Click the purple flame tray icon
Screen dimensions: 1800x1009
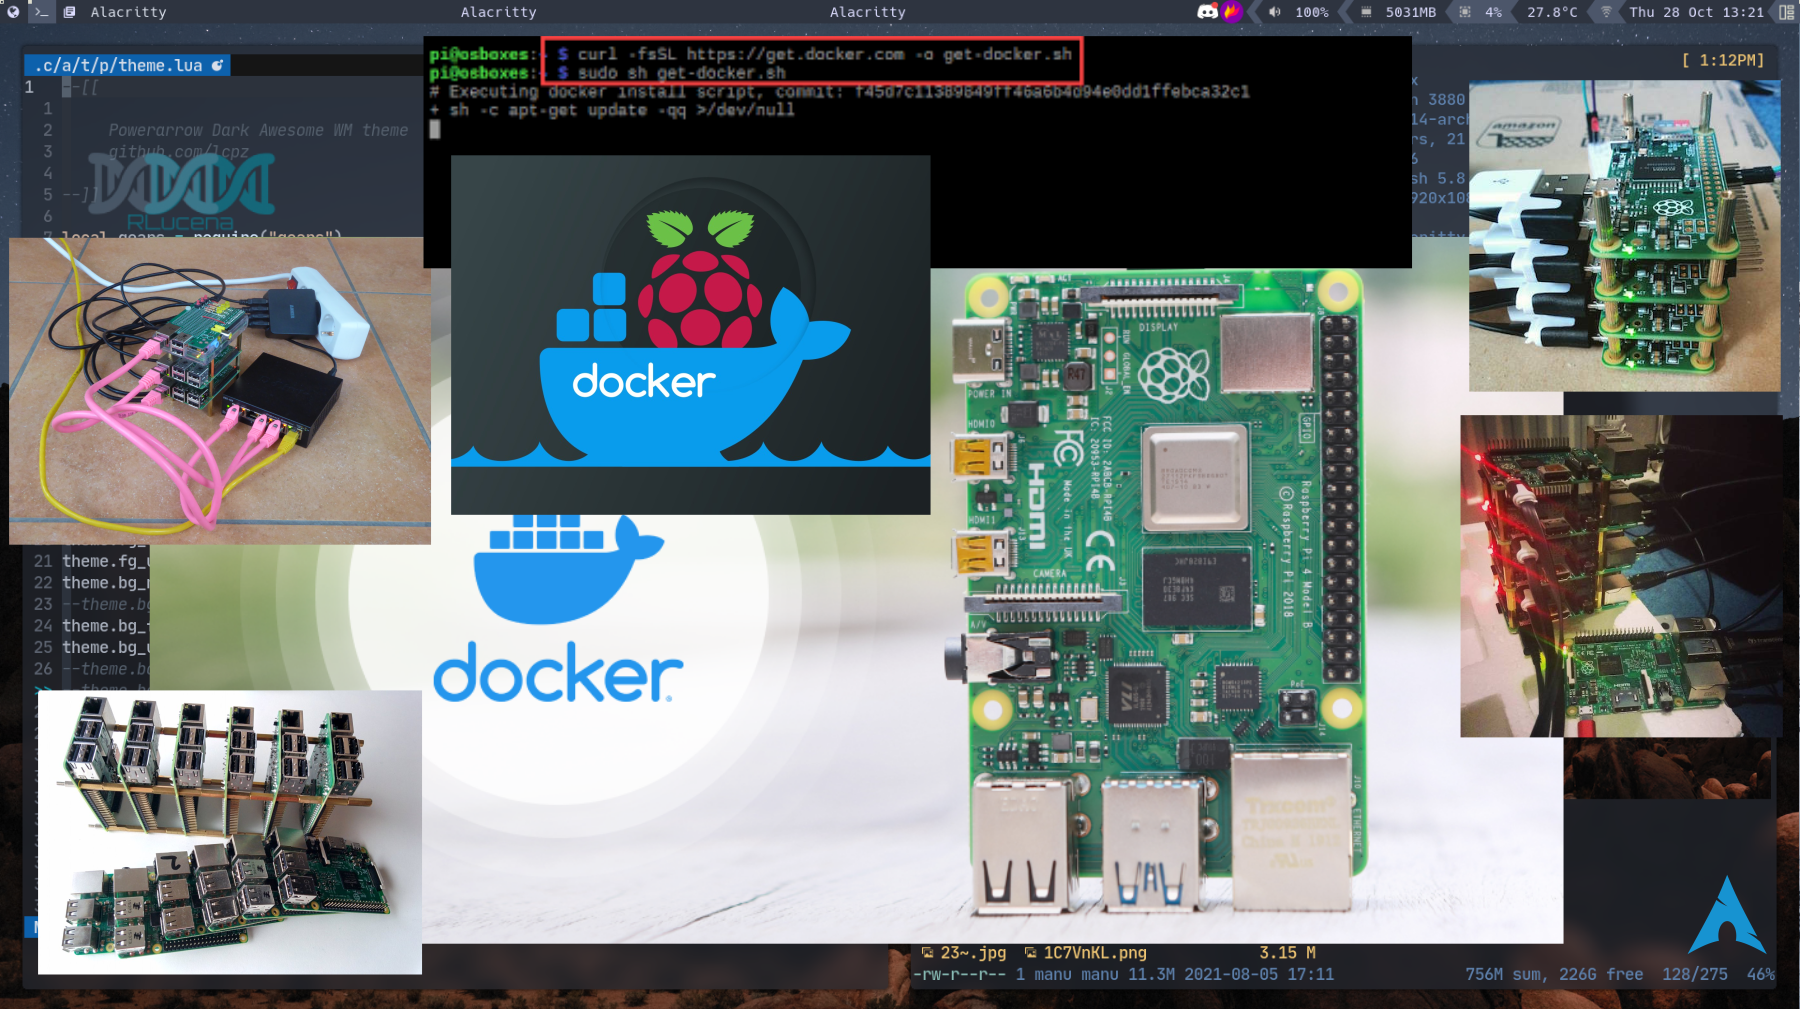coord(1232,12)
